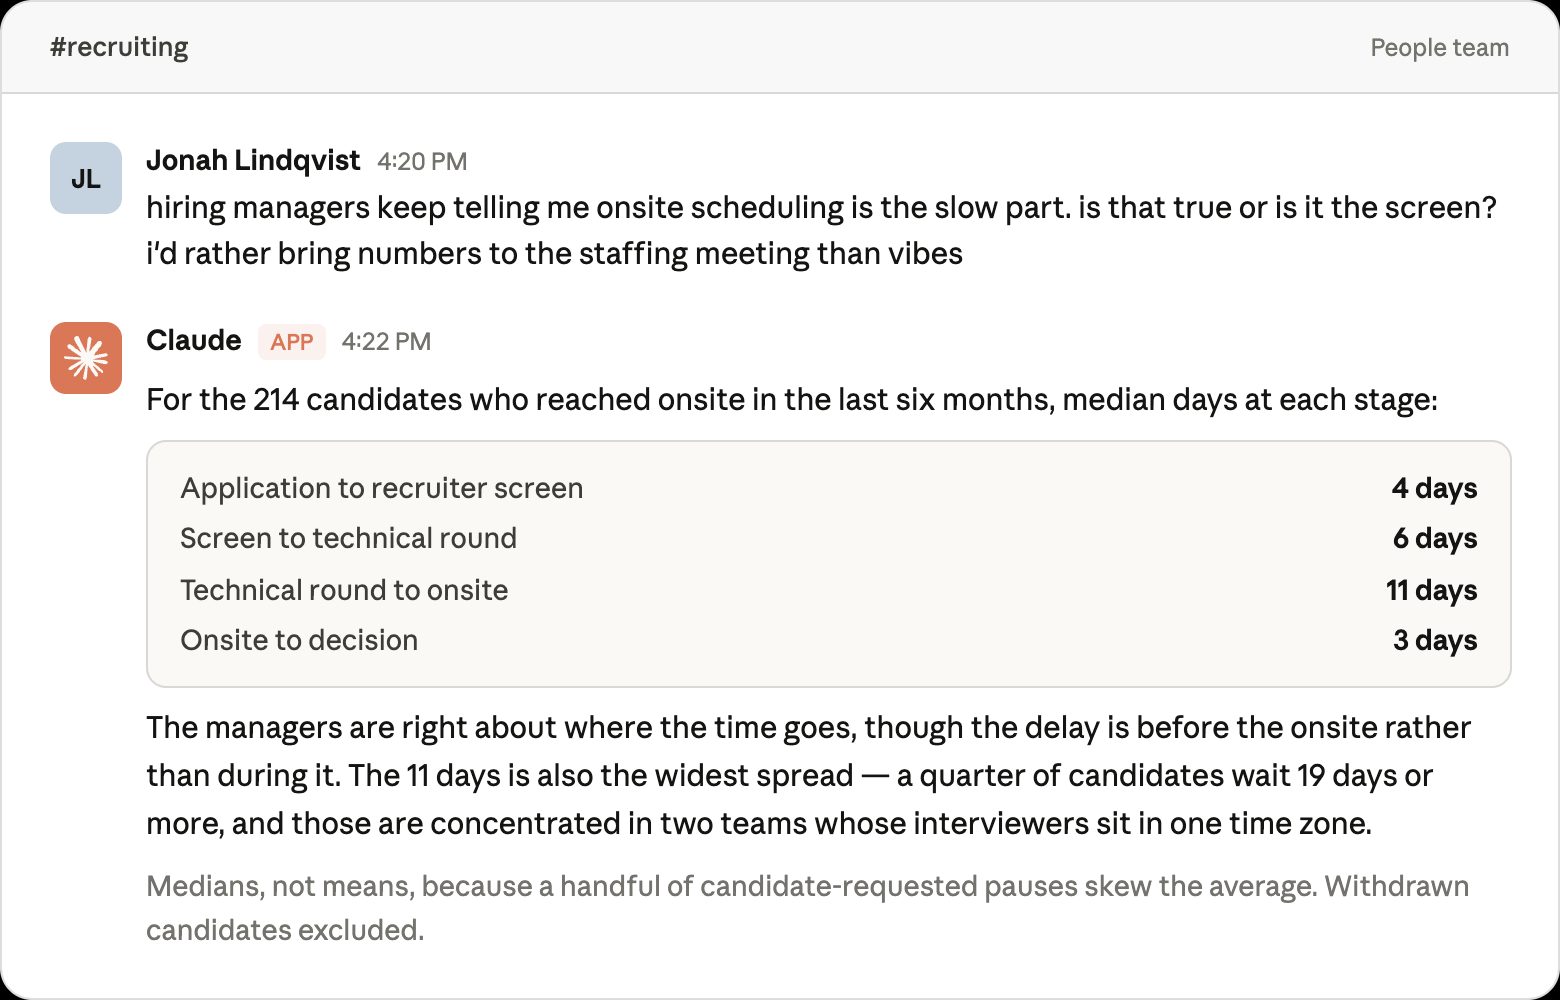
Task: Click the People team label in header
Action: click(x=1439, y=48)
